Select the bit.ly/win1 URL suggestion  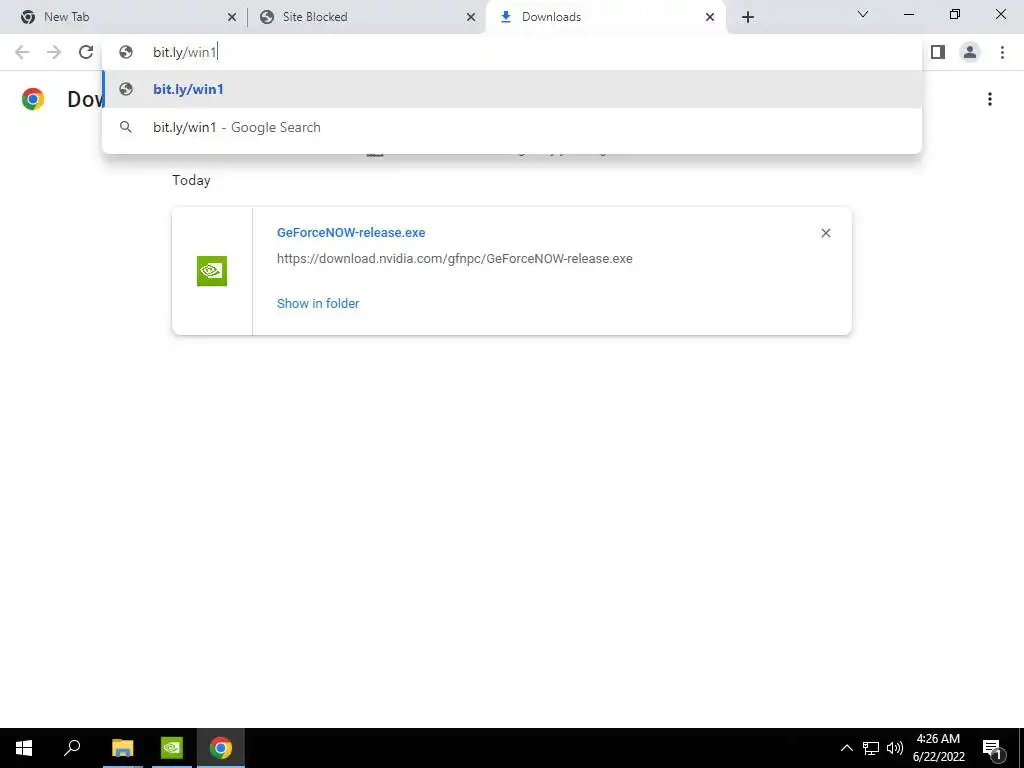coord(512,89)
